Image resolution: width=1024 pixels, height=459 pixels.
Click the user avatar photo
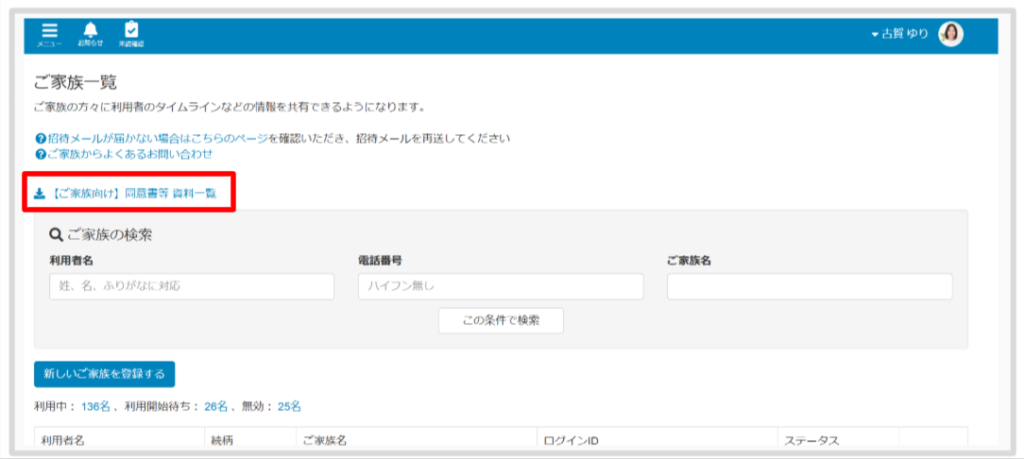(951, 34)
